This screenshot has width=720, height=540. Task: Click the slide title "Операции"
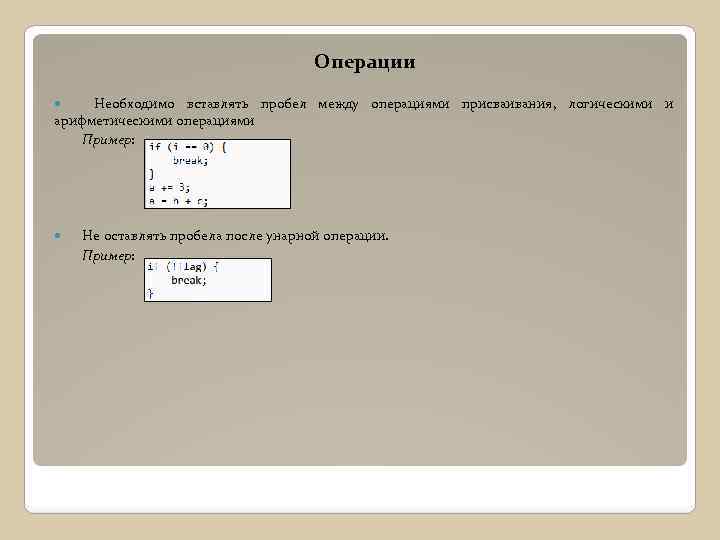pyautogui.click(x=365, y=62)
